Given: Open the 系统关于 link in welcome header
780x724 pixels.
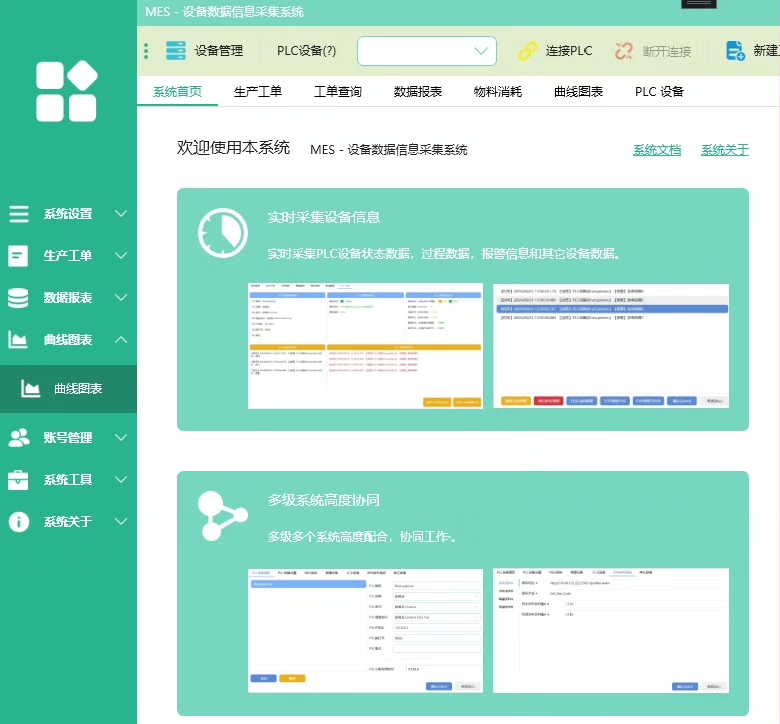Looking at the screenshot, I should click(725, 150).
